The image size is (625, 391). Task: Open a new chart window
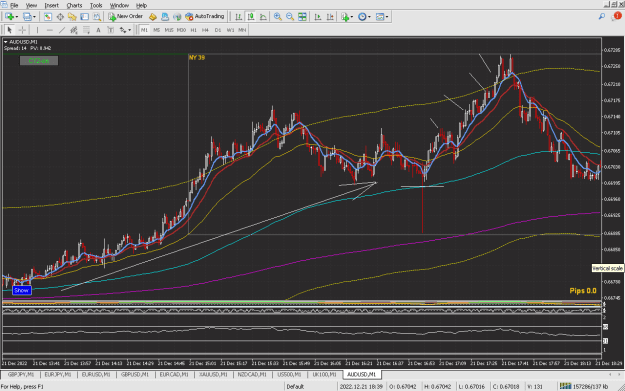(x=10, y=17)
